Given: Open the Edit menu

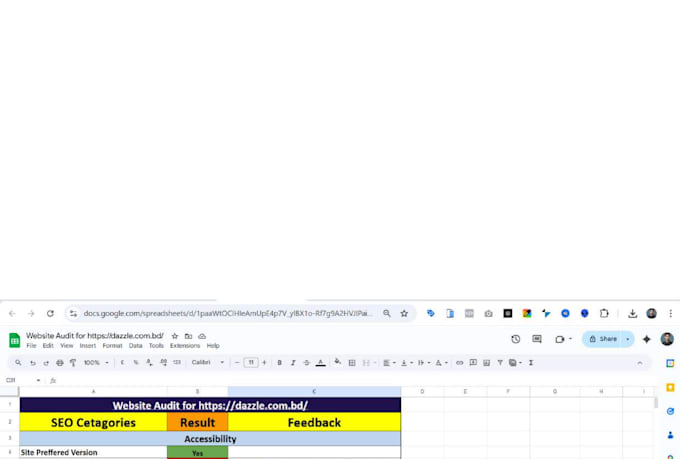Looking at the screenshot, I should click(x=48, y=346).
